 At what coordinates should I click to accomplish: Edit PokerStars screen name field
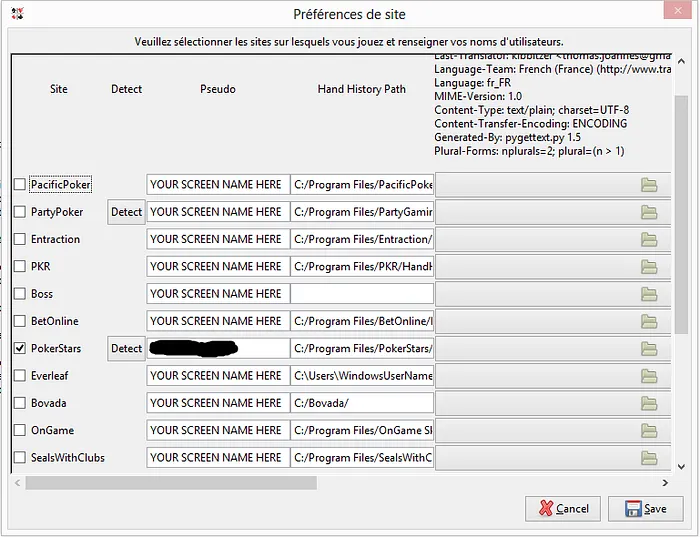(x=218, y=349)
